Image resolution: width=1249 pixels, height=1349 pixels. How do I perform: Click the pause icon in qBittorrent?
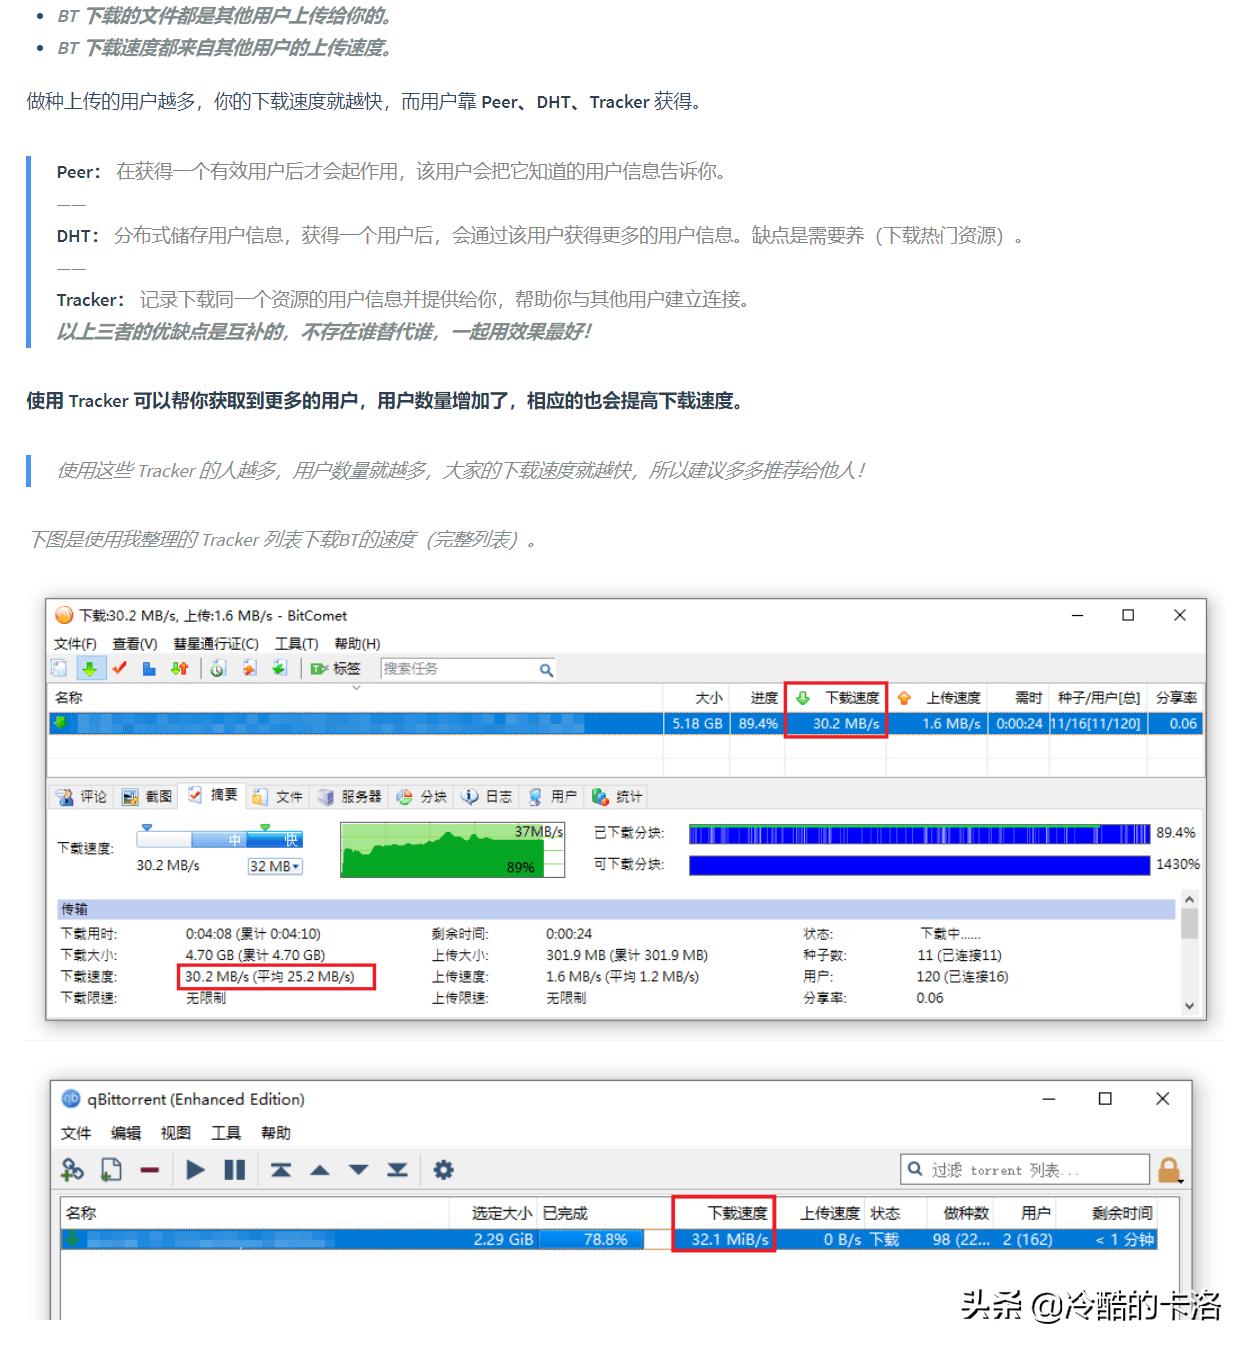[235, 1170]
